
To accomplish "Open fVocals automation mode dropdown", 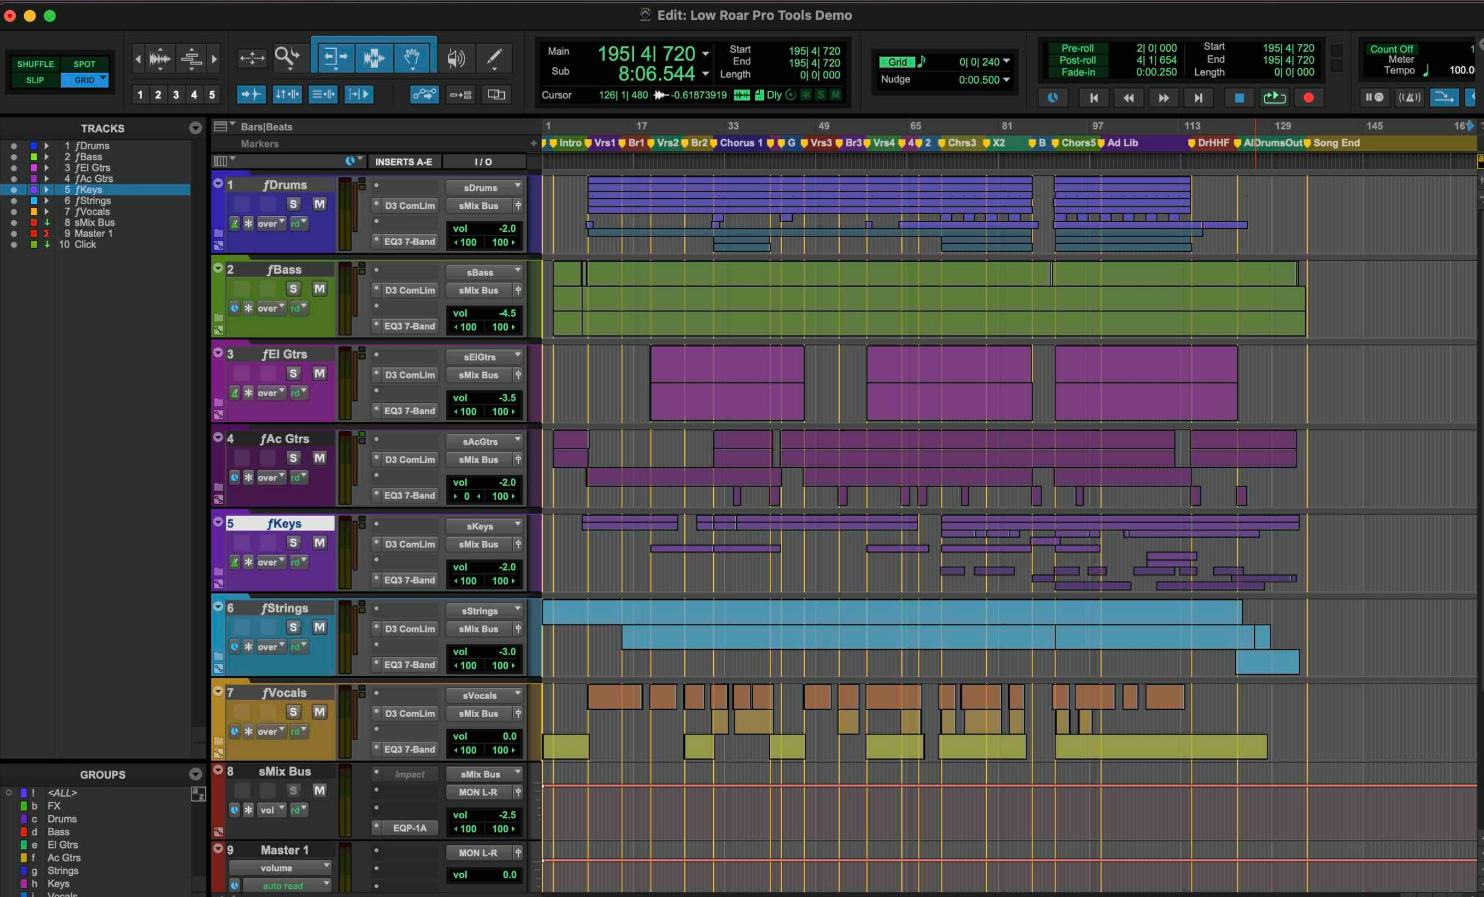I will 298,732.
